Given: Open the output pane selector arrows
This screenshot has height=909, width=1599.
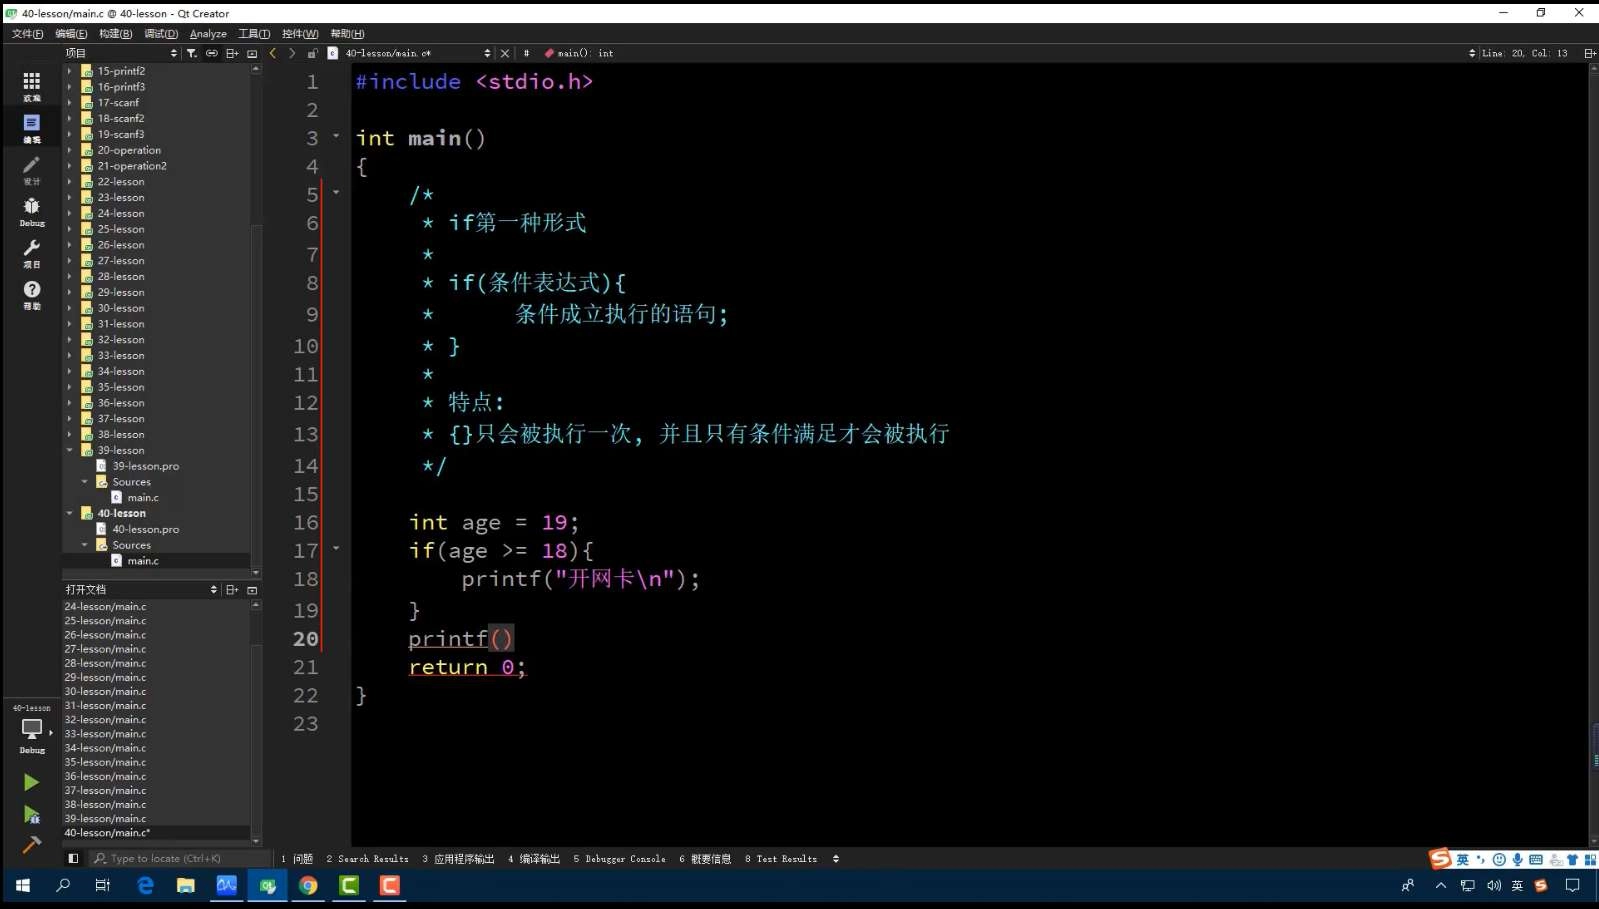Looking at the screenshot, I should tap(836, 858).
